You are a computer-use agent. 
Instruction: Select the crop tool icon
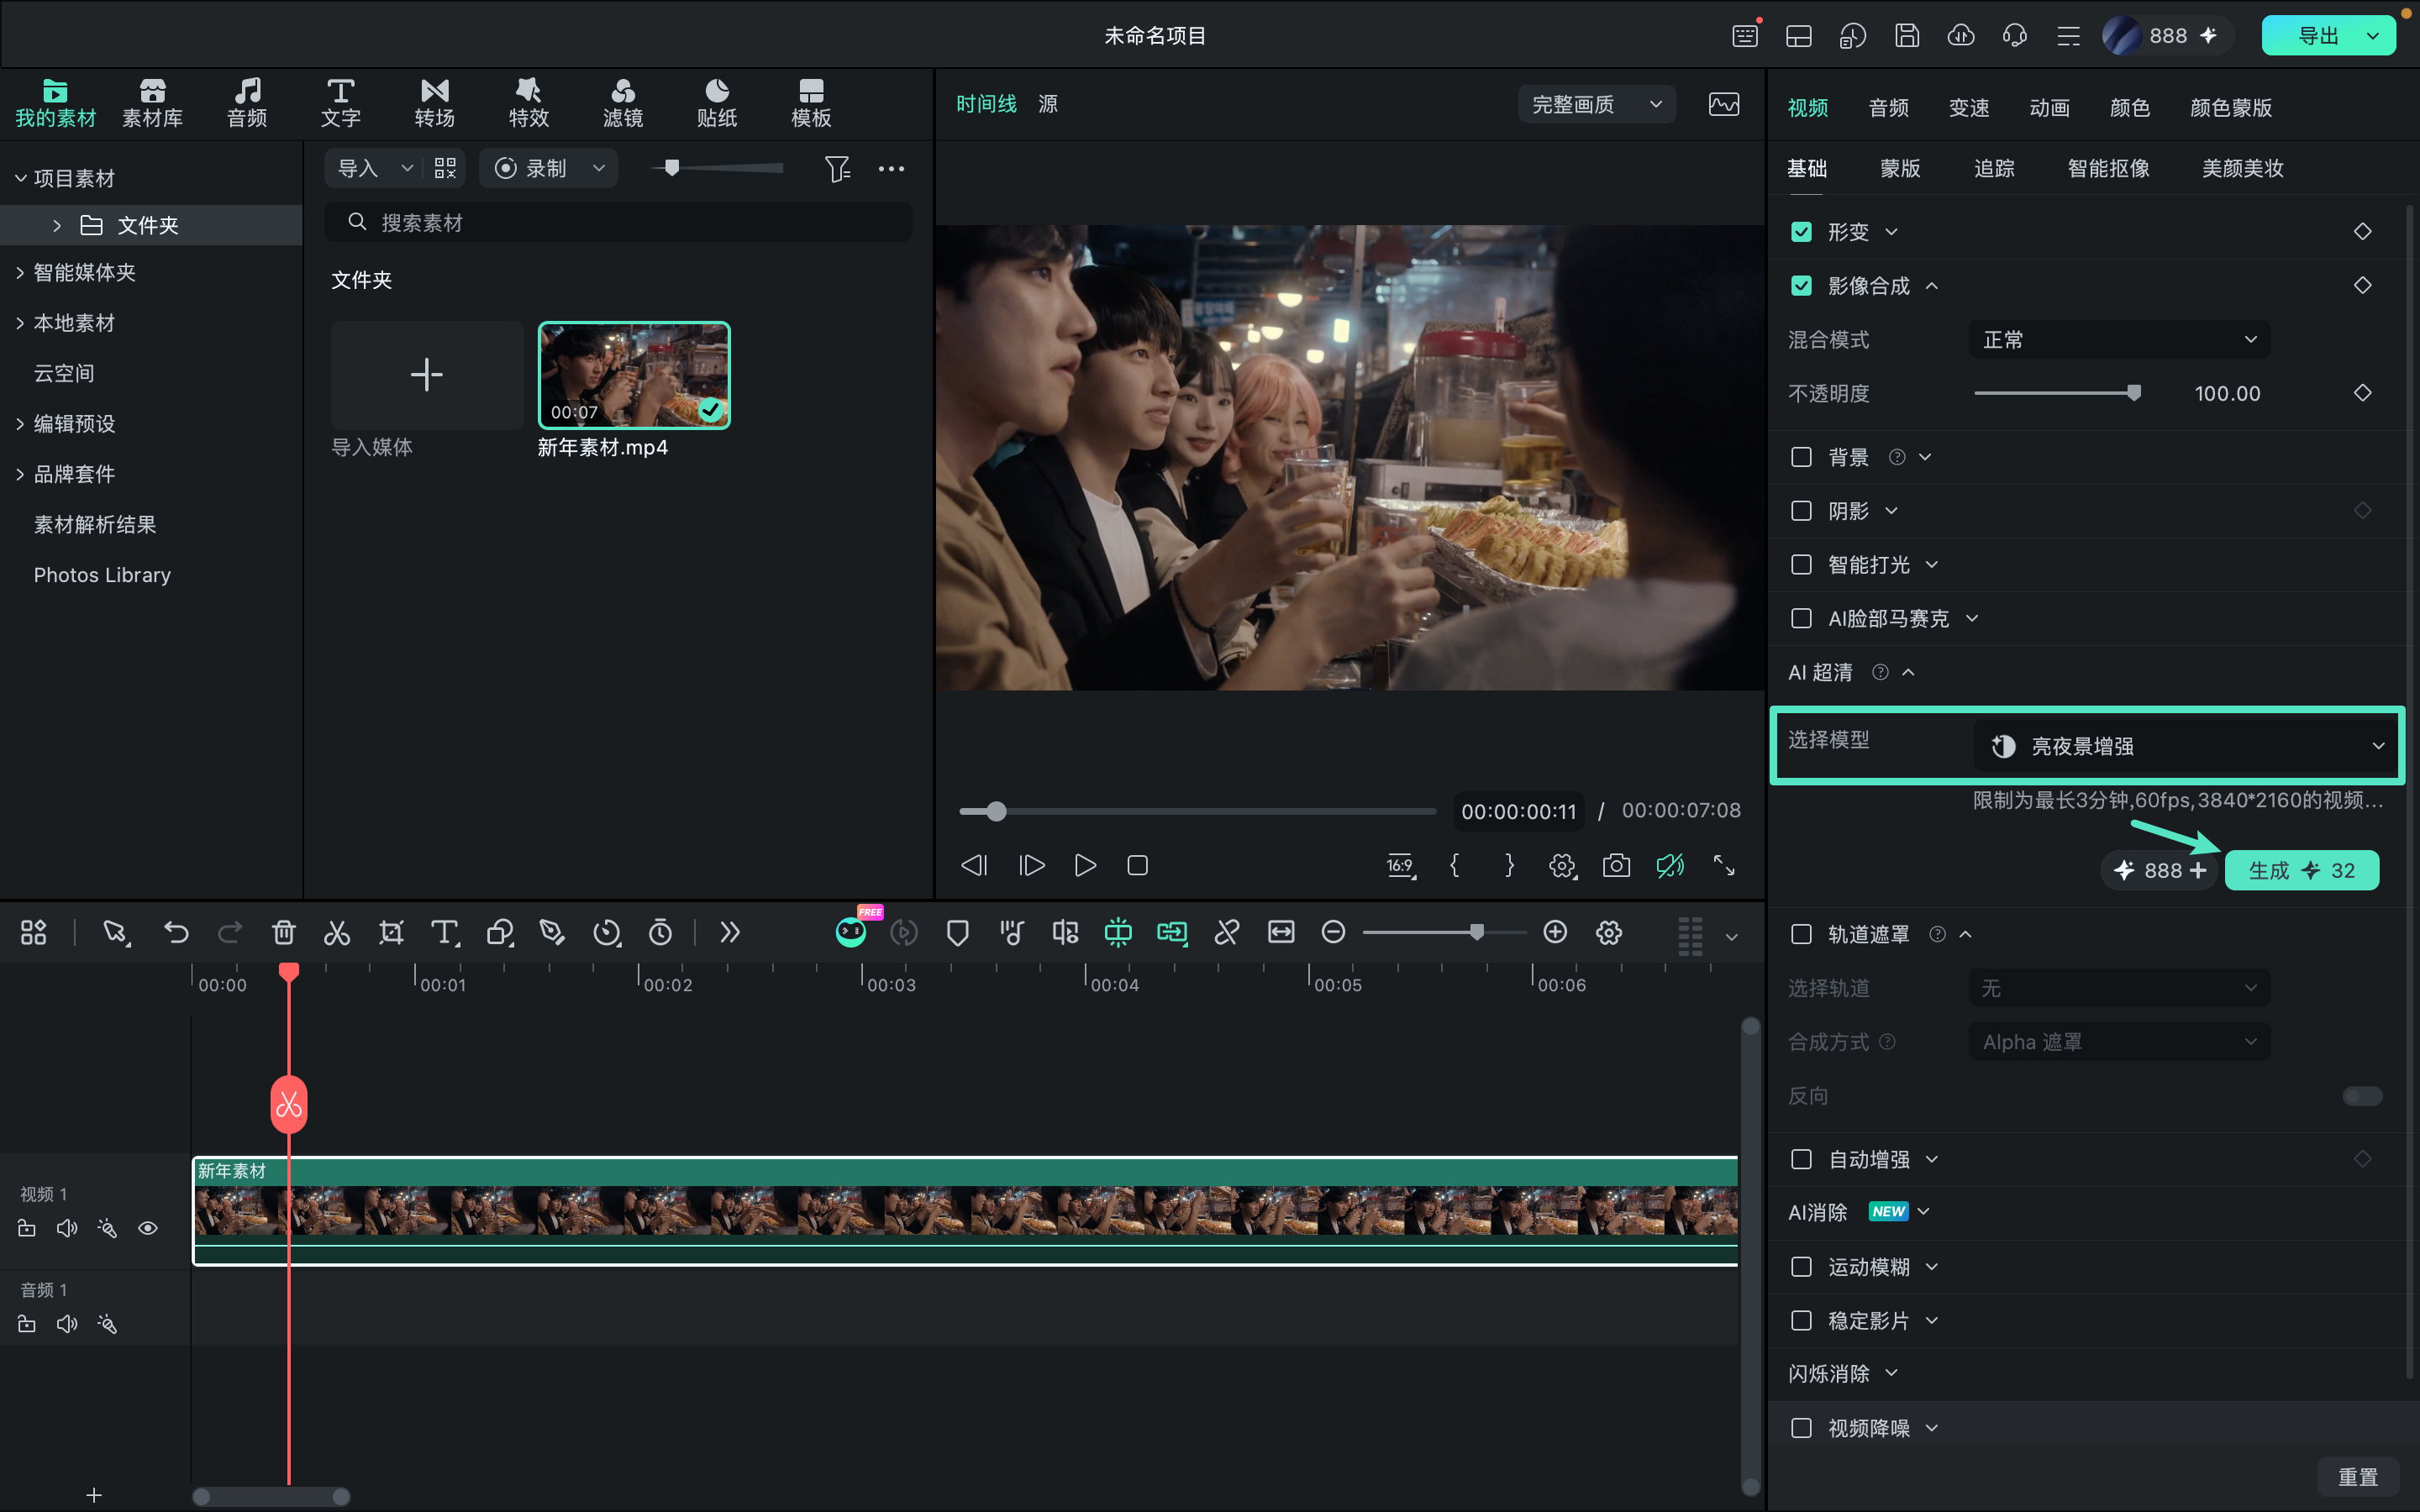tap(391, 933)
